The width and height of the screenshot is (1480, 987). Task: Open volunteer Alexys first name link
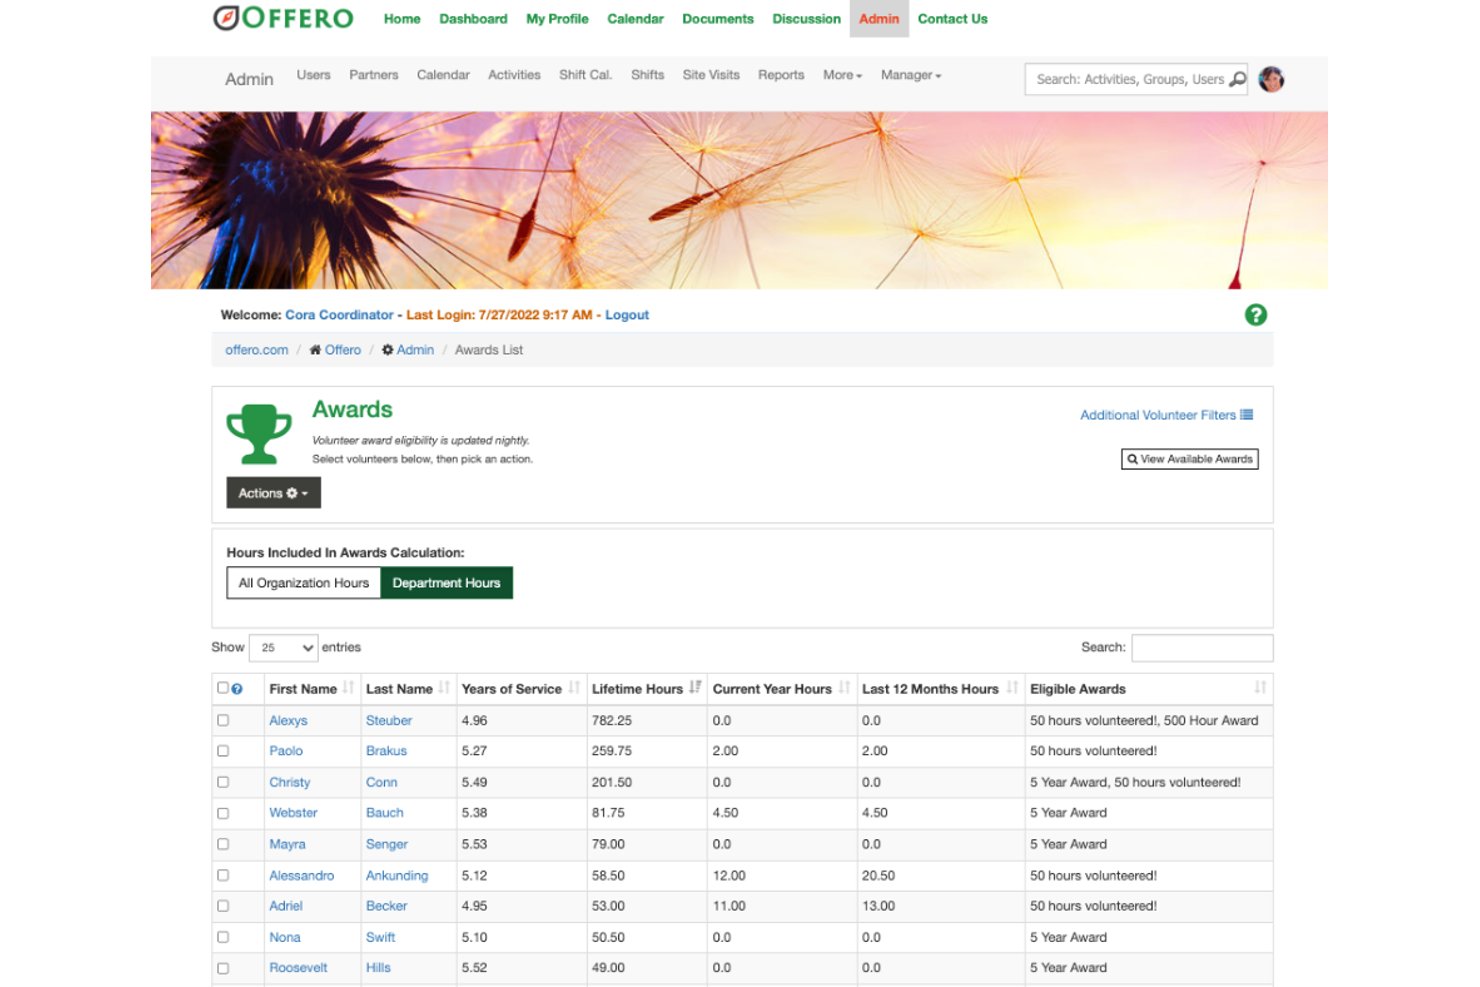tap(288, 720)
